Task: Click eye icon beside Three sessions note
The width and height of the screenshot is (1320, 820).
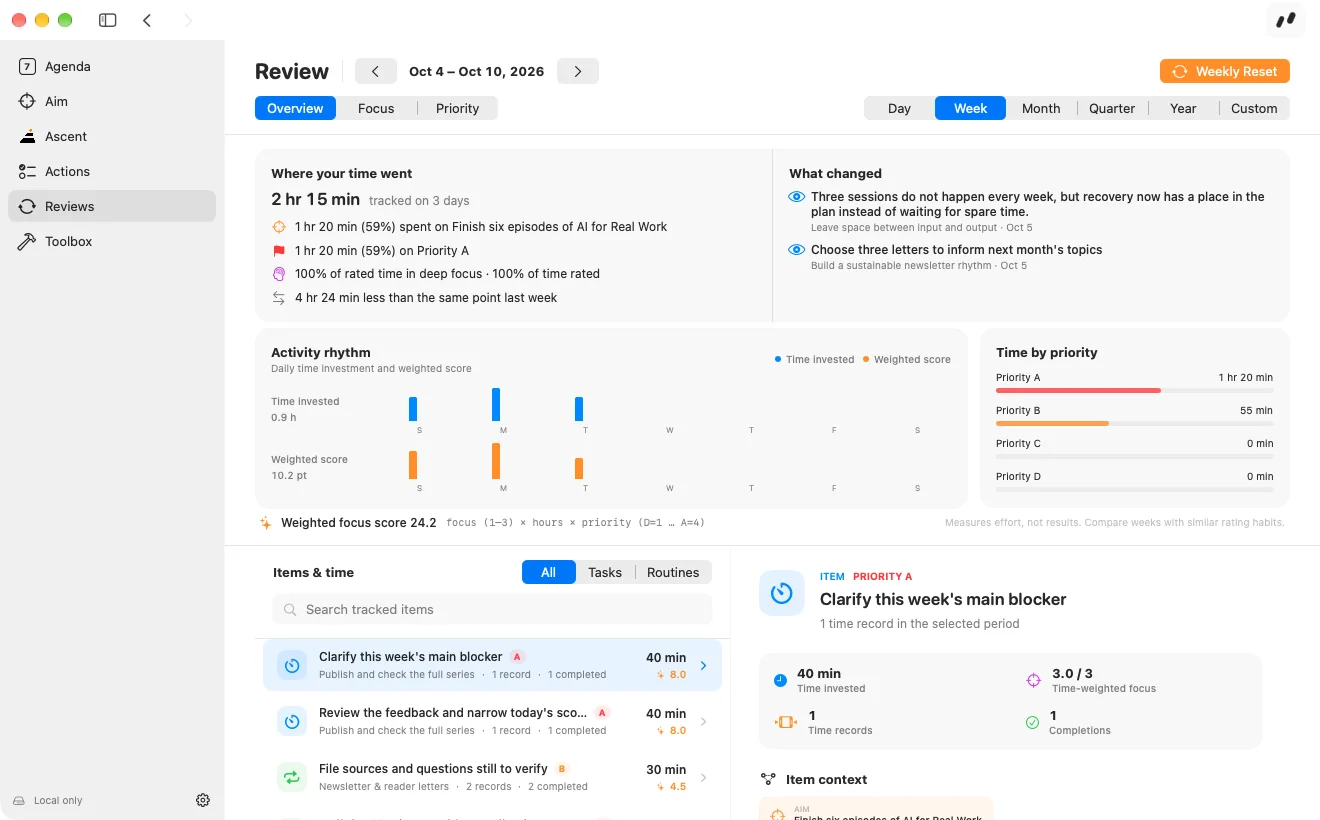Action: coord(797,197)
